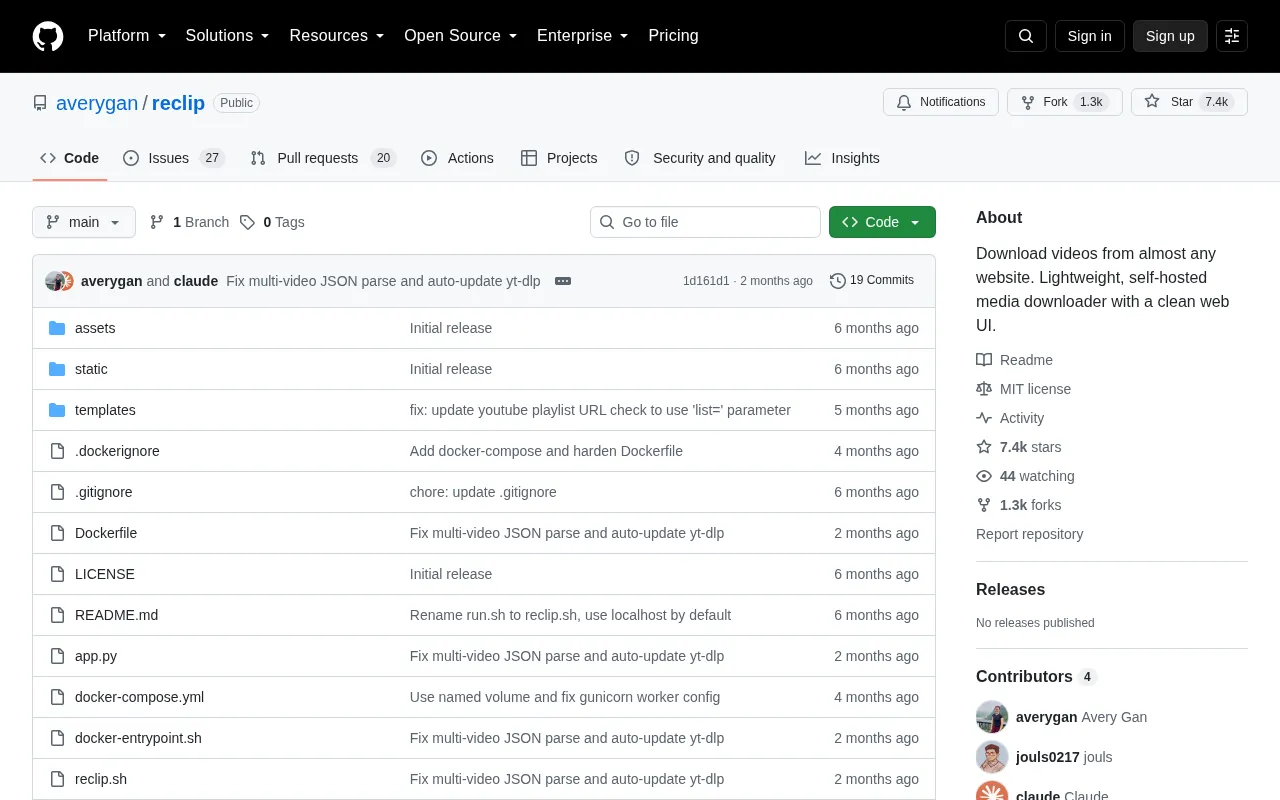
Task: View the 1 Branch list
Action: 189,222
